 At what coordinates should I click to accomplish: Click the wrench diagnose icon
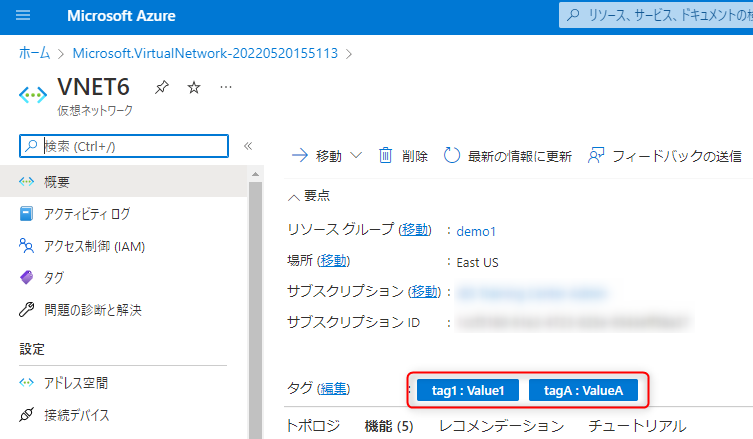coord(26,310)
